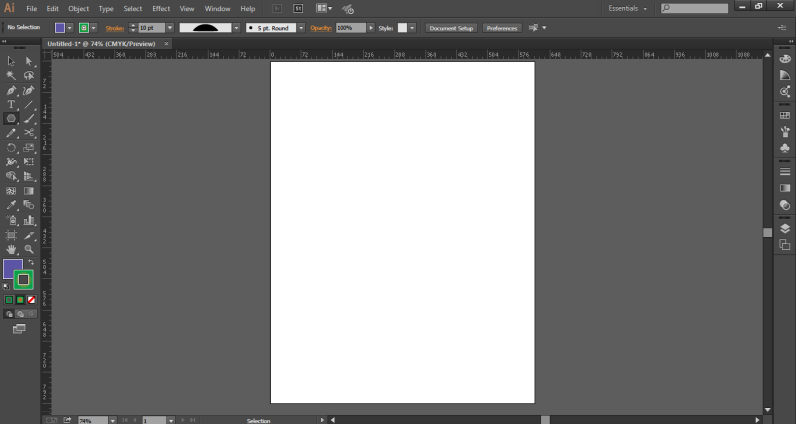Open the Transparency panel icon
Screen dimensions: 796x424
[x=785, y=205]
